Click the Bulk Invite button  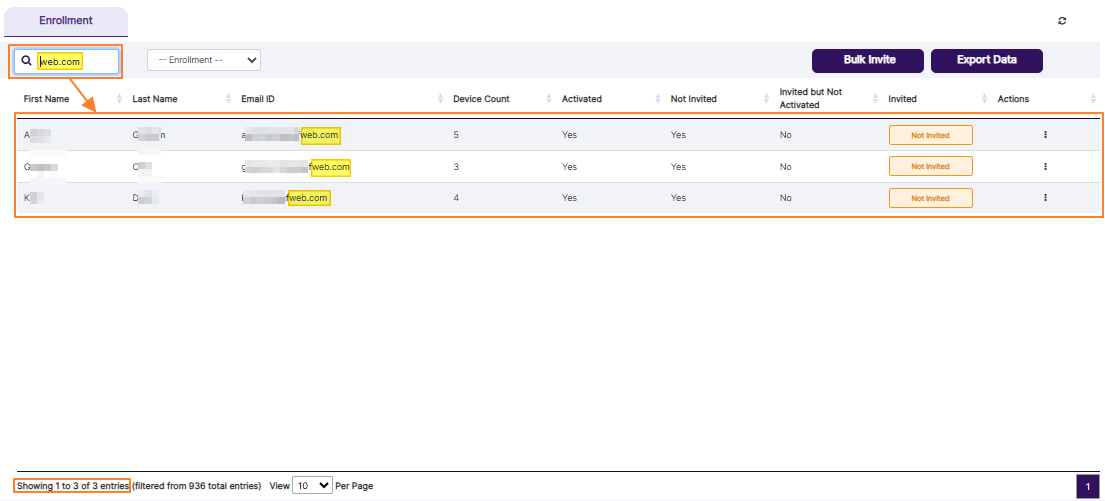point(868,61)
